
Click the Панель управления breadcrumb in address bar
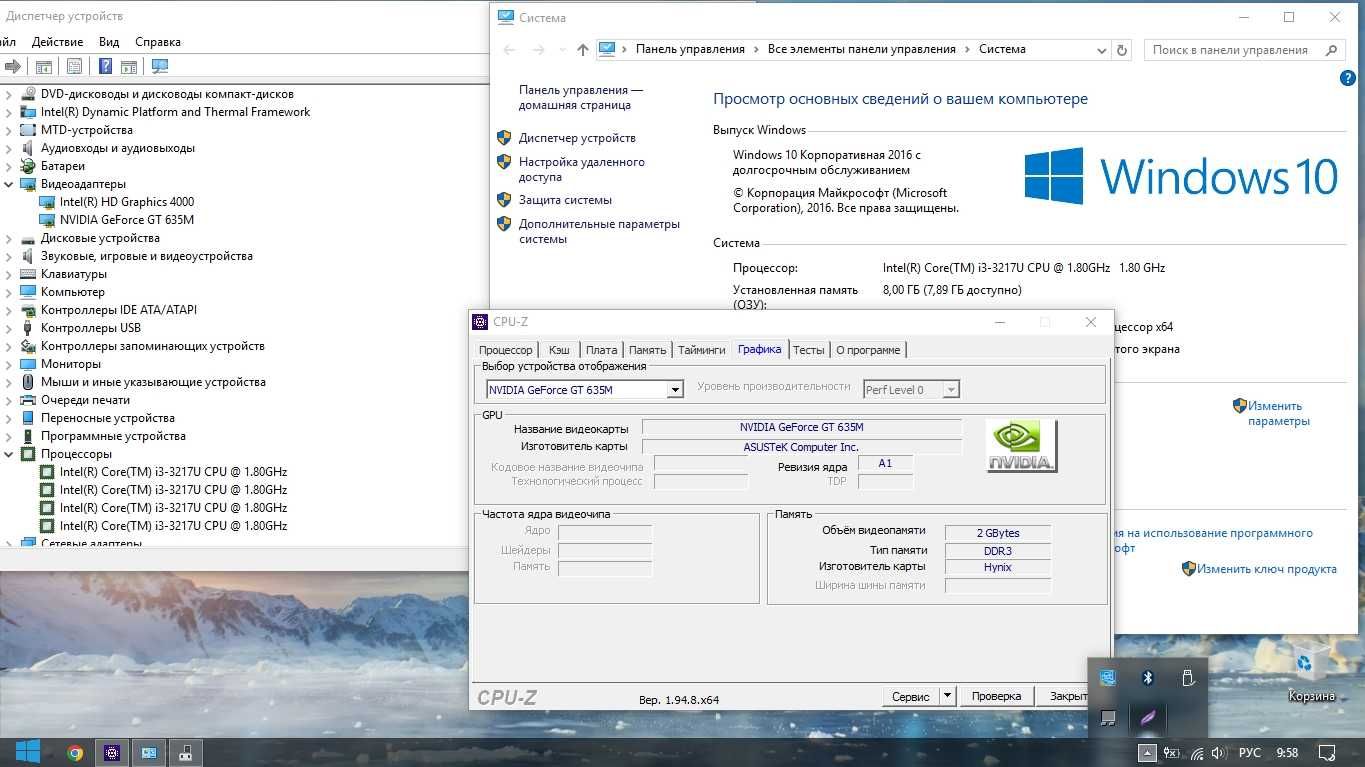(x=690, y=49)
